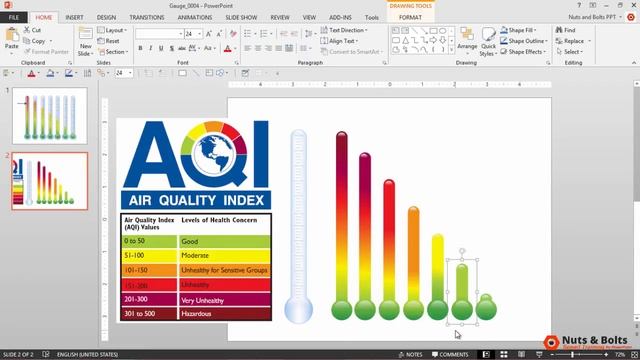
Task: Collapse the ribbon with the chevron arrow
Action: [x=634, y=63]
